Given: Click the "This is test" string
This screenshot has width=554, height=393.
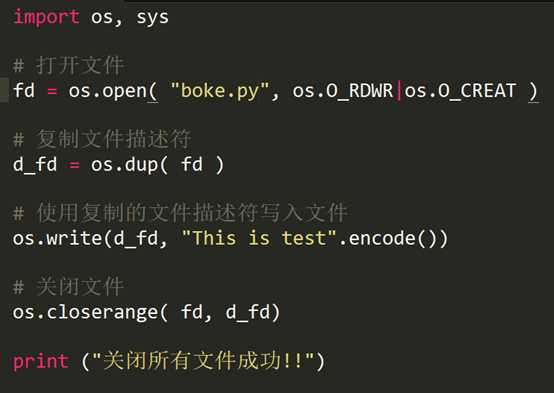Looking at the screenshot, I should coord(259,237).
